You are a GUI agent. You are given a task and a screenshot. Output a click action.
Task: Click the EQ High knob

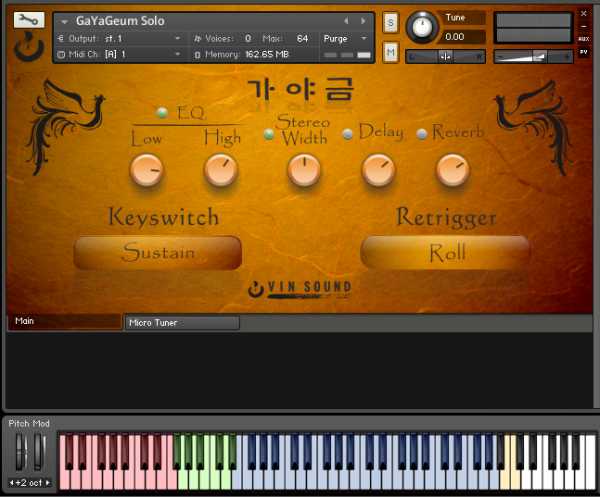click(221, 170)
